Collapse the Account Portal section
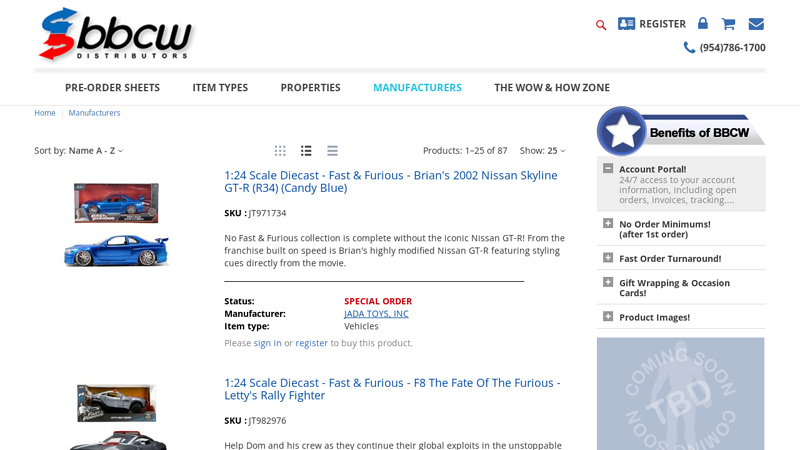The image size is (800, 450). tap(608, 169)
